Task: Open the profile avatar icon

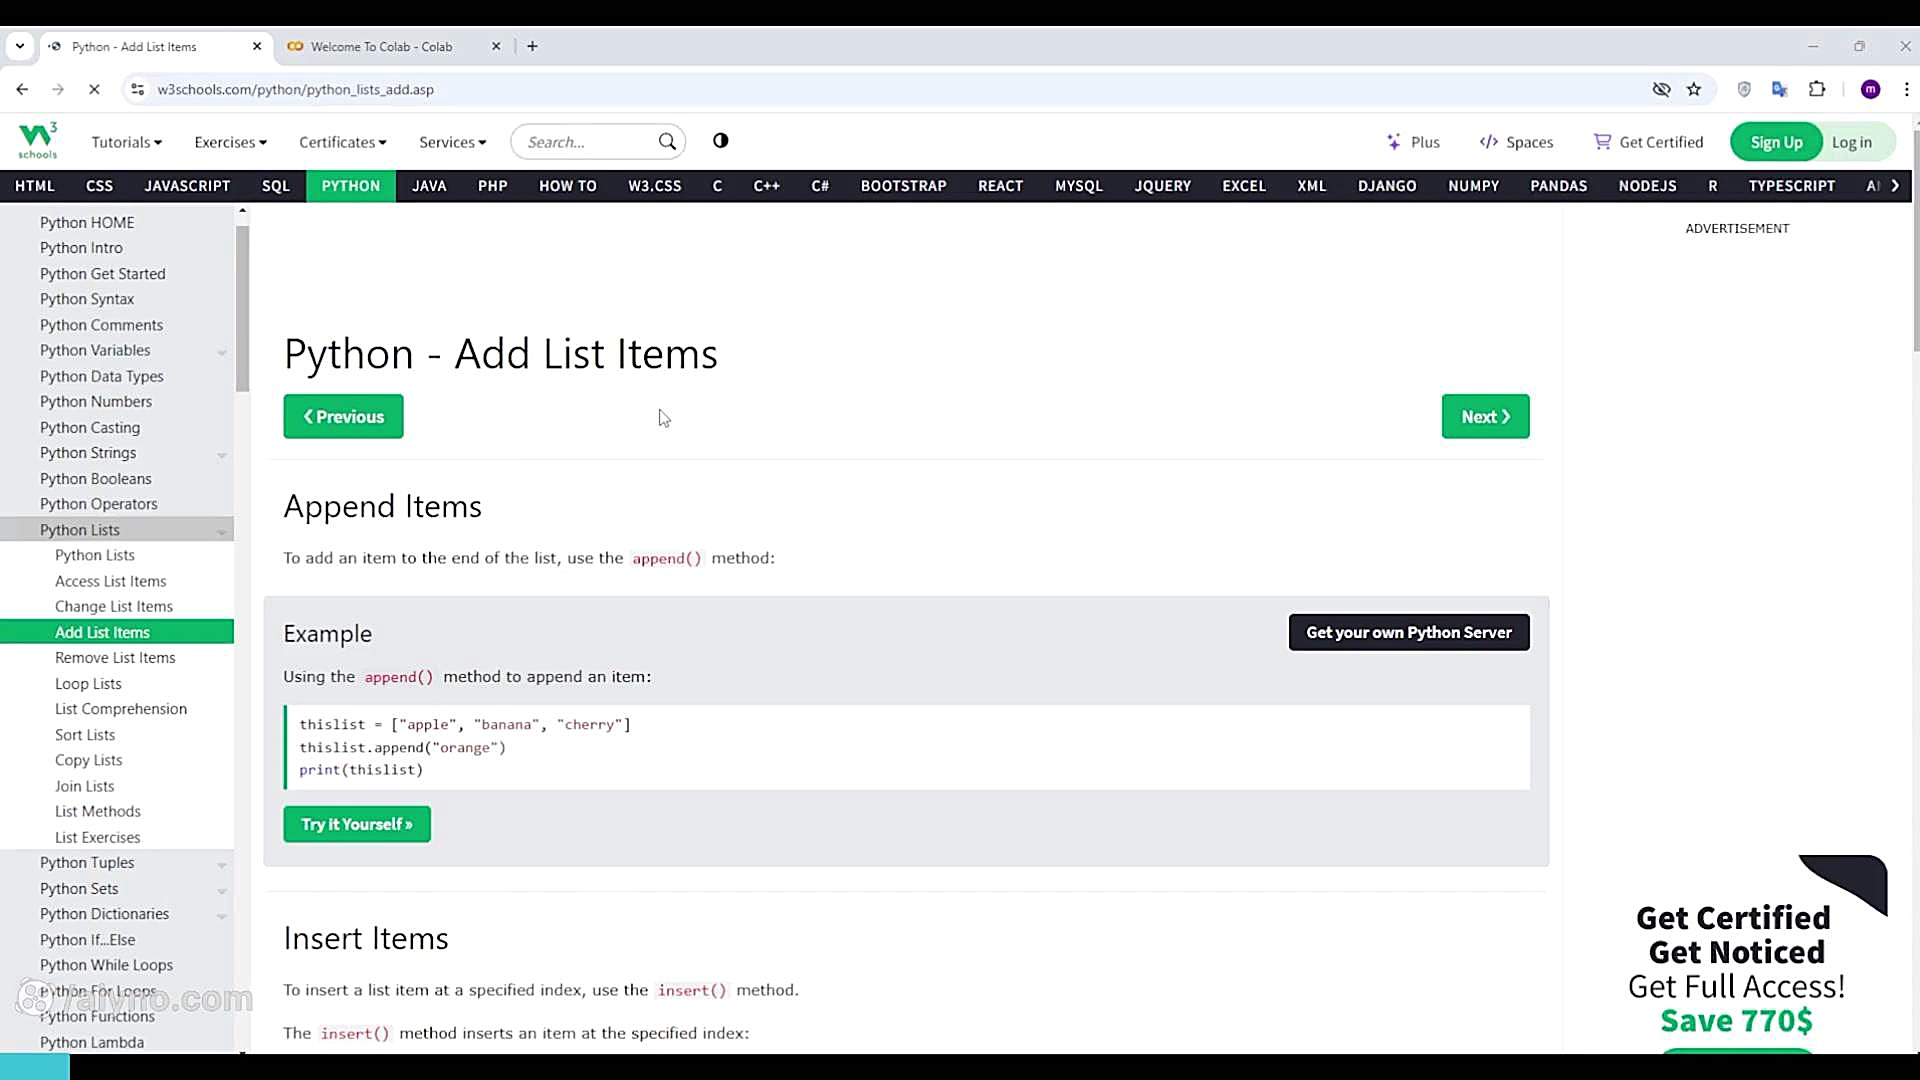Action: [x=1870, y=89]
